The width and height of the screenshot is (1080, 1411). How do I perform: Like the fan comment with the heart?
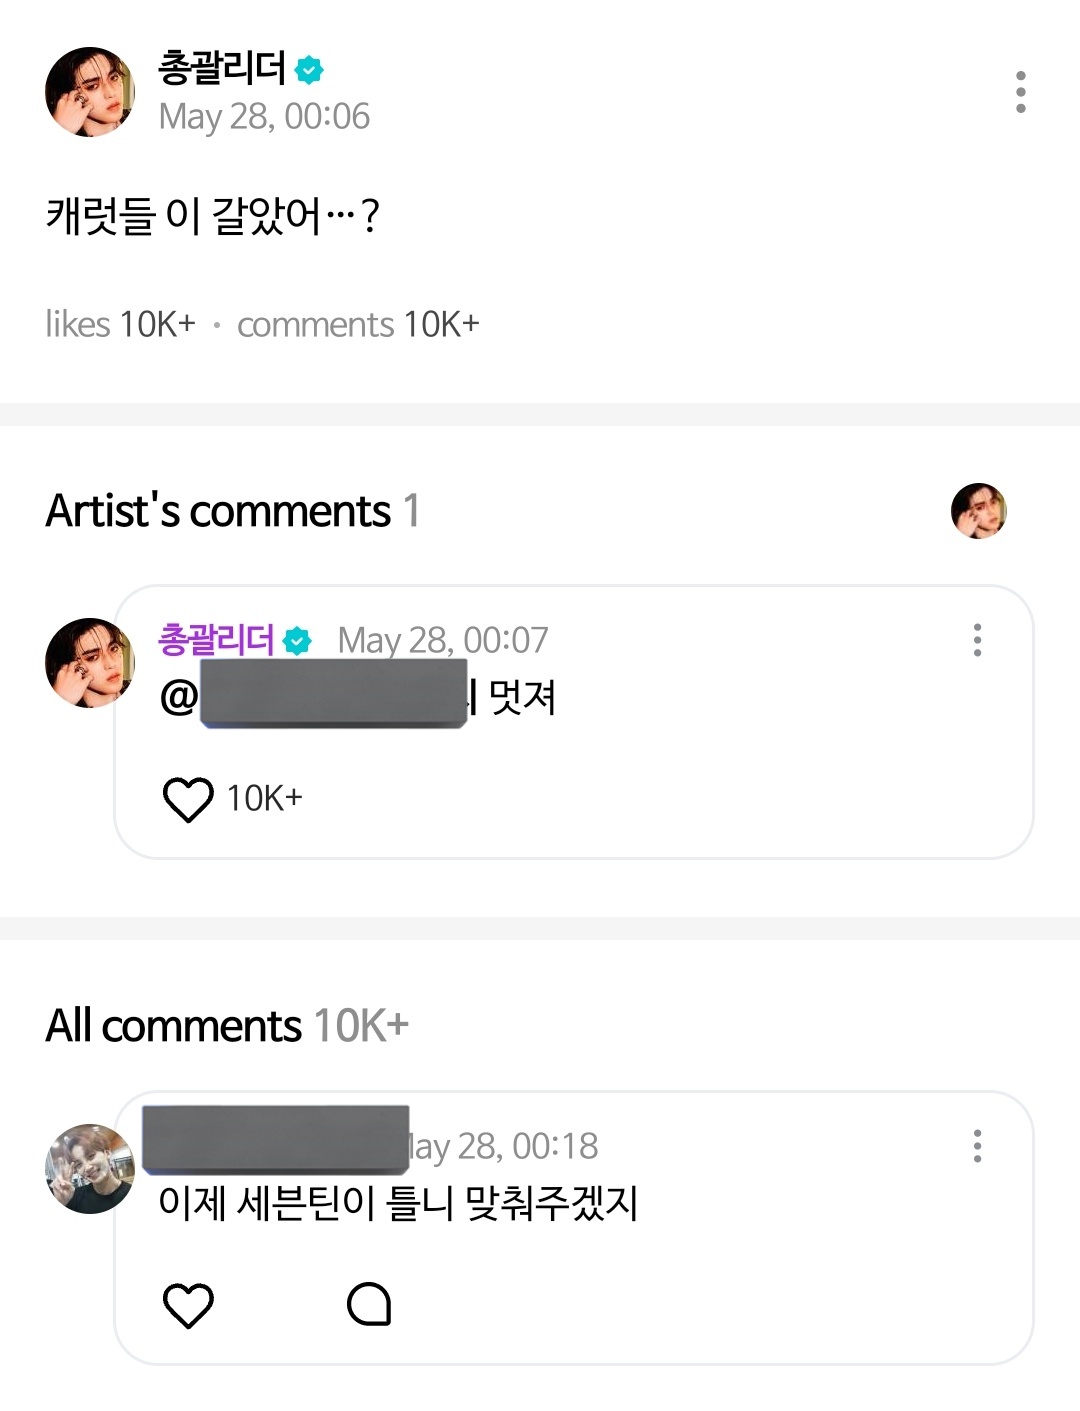click(188, 1305)
